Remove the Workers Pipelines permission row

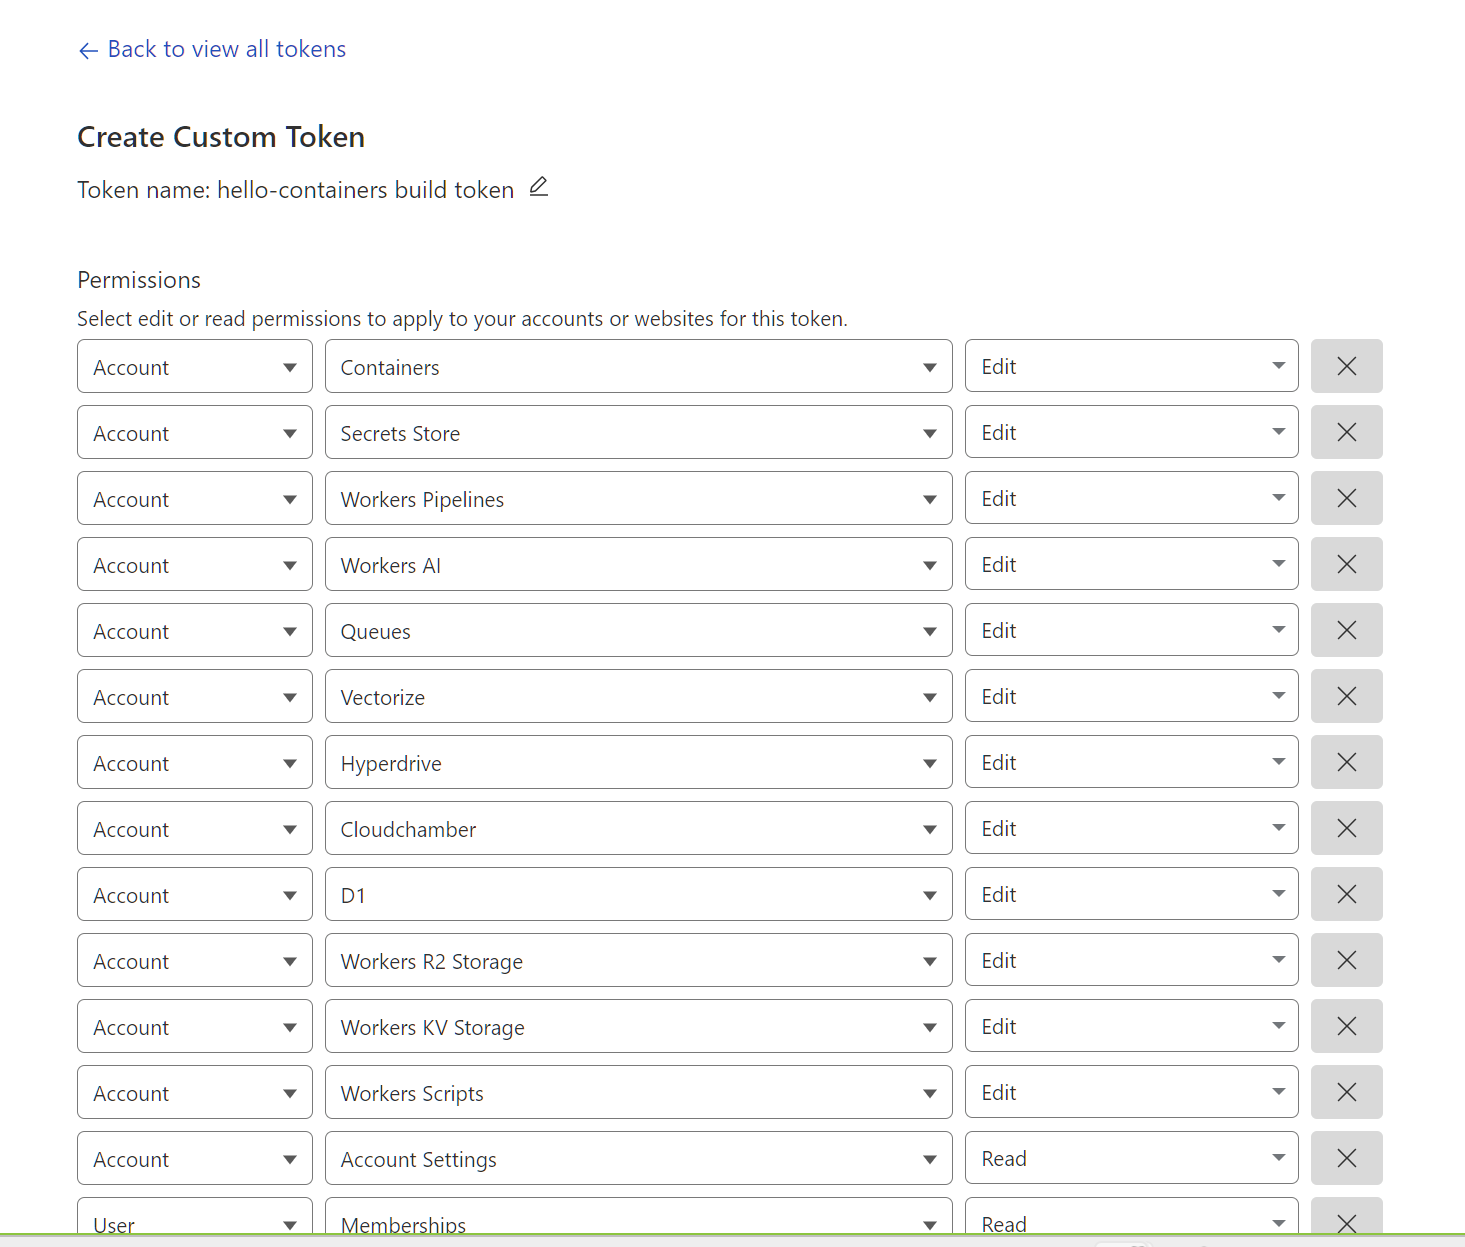[x=1346, y=498]
